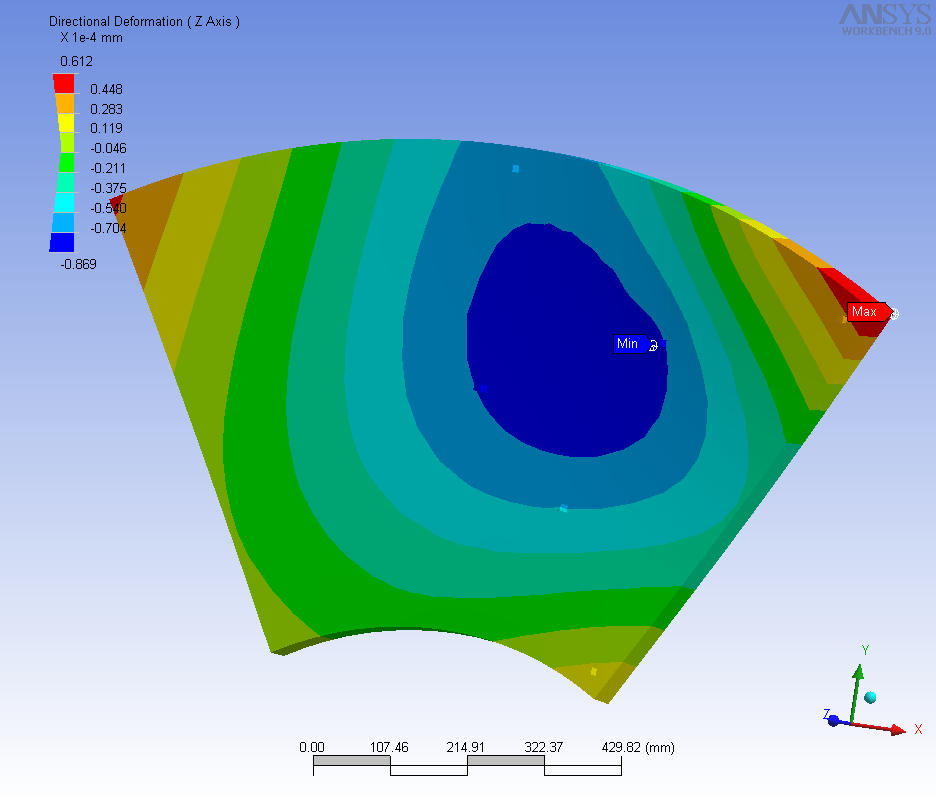Viewport: 936px width, 800px height.
Task: Click the cyan isometric ball on triad
Action: pyautogui.click(x=870, y=697)
